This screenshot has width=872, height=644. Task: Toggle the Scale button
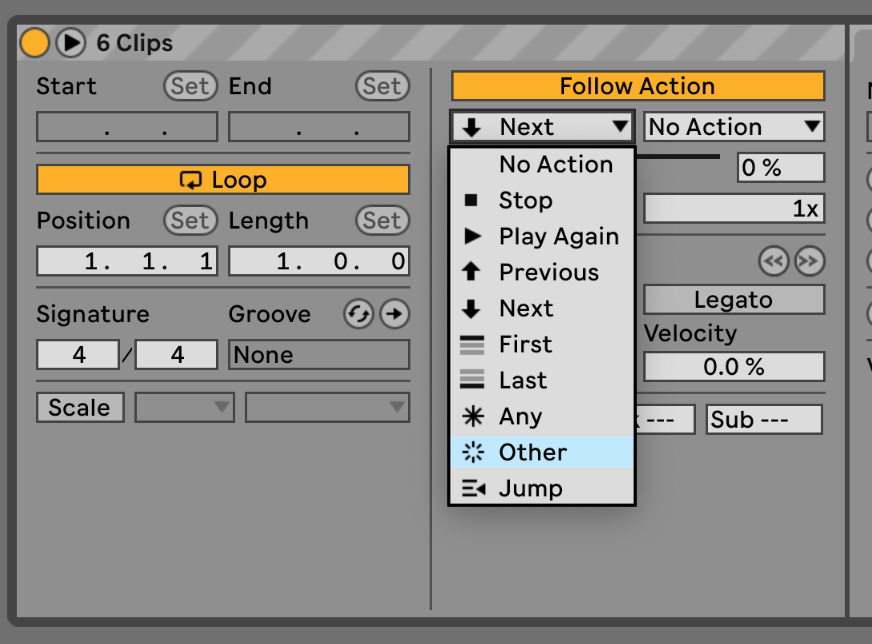point(80,408)
